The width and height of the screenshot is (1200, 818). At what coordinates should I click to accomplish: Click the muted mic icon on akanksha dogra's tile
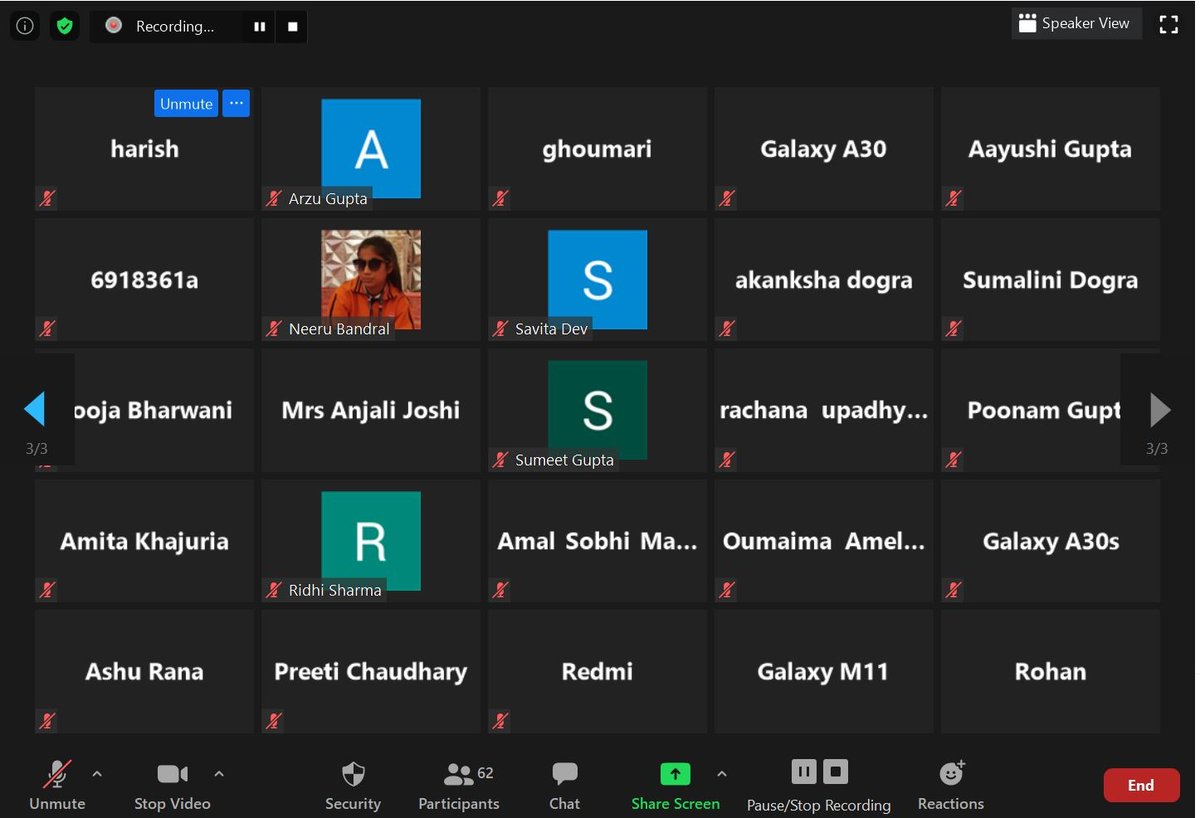click(x=727, y=328)
